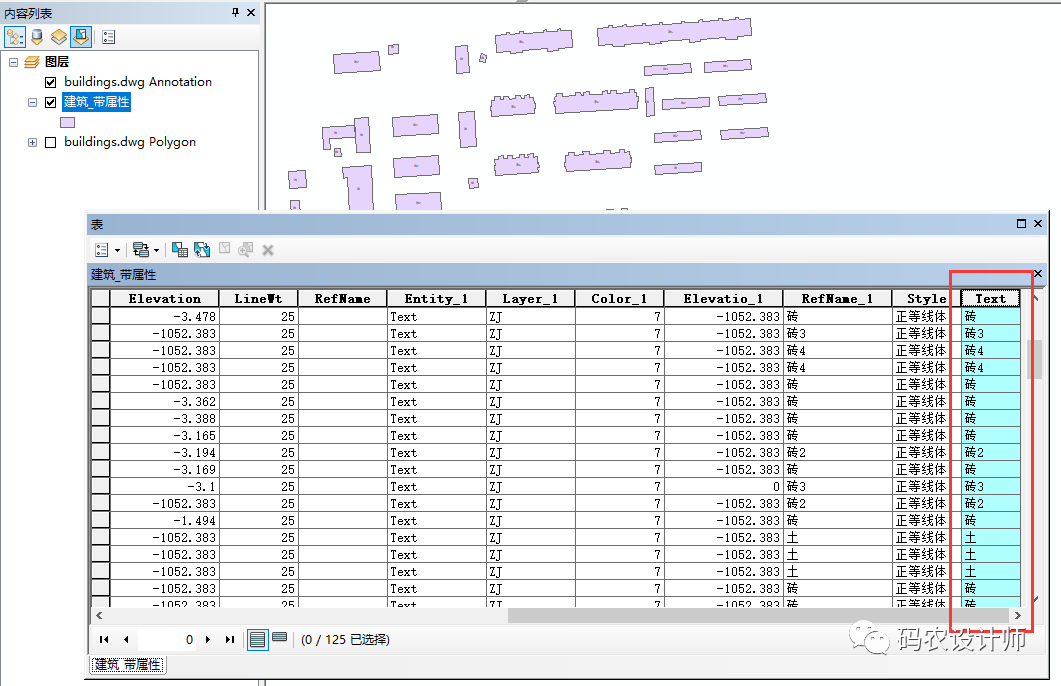Select List By Visibility icon
This screenshot has height=686, width=1061.
pos(59,37)
